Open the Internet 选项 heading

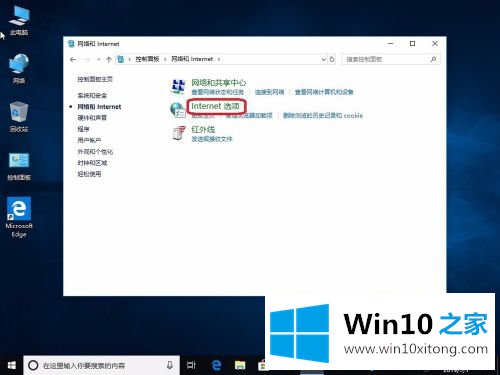pyautogui.click(x=215, y=106)
